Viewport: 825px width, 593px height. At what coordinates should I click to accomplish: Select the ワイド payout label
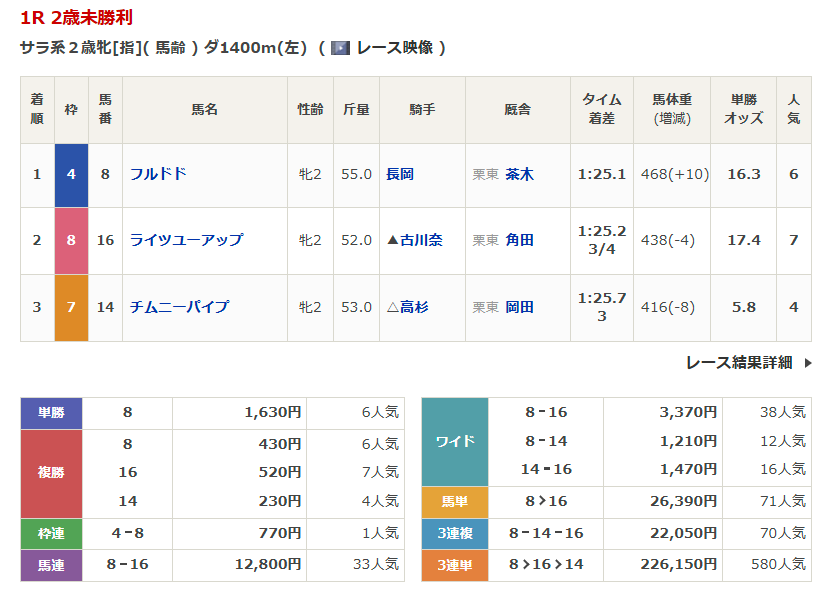point(455,441)
